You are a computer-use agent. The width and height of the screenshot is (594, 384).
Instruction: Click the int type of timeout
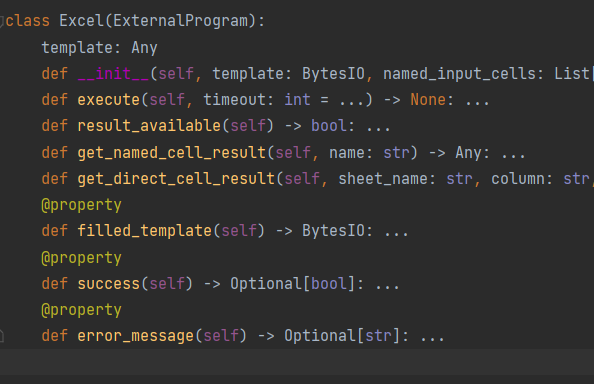coord(298,100)
